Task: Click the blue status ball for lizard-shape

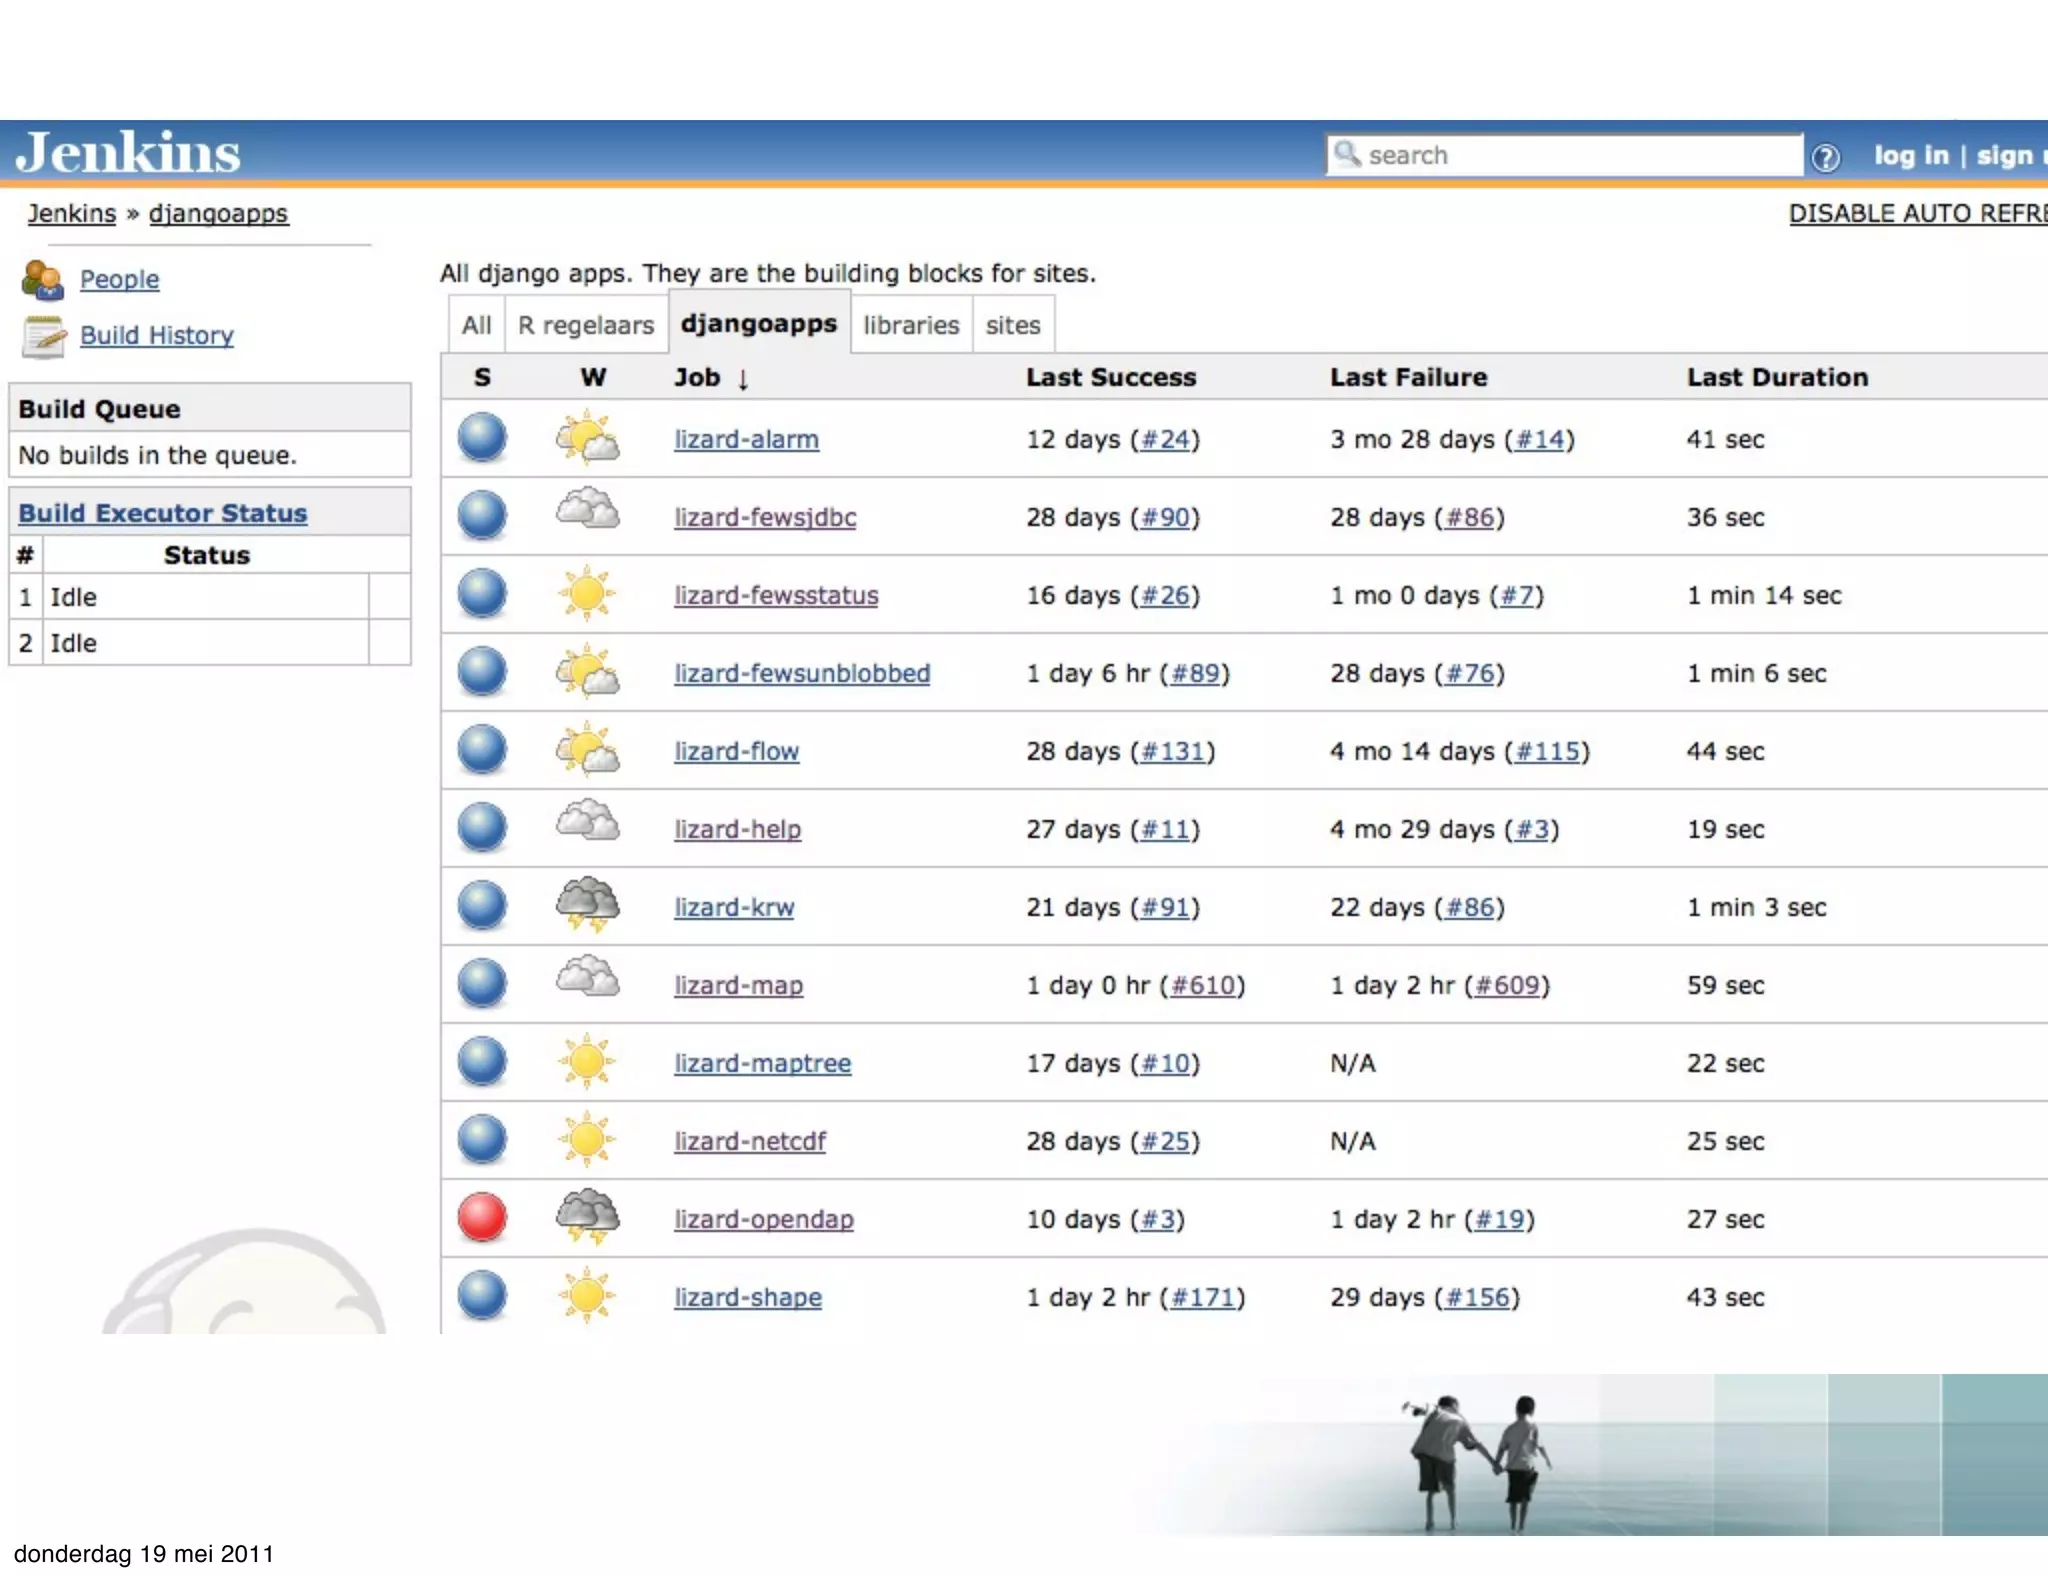Action: pyautogui.click(x=482, y=1296)
